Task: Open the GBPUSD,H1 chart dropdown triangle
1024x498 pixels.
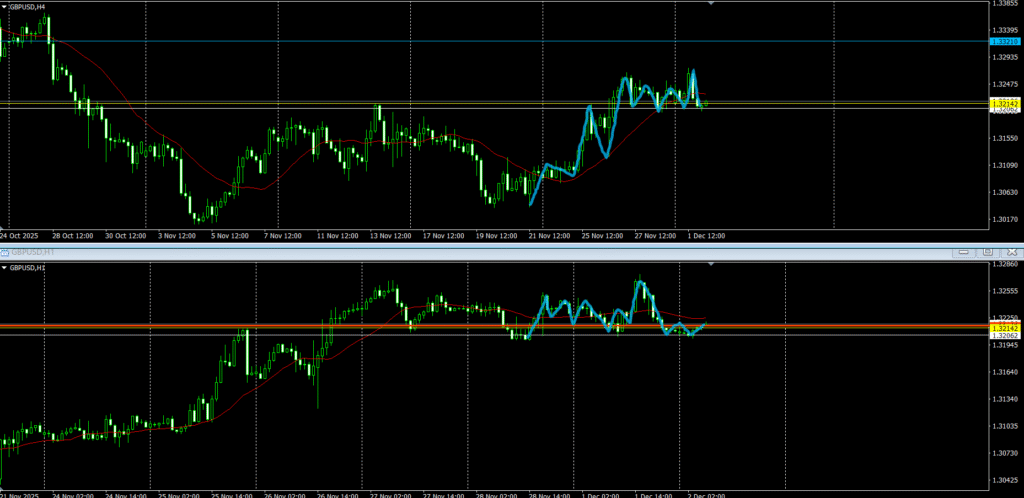Action: pyautogui.click(x=5, y=268)
